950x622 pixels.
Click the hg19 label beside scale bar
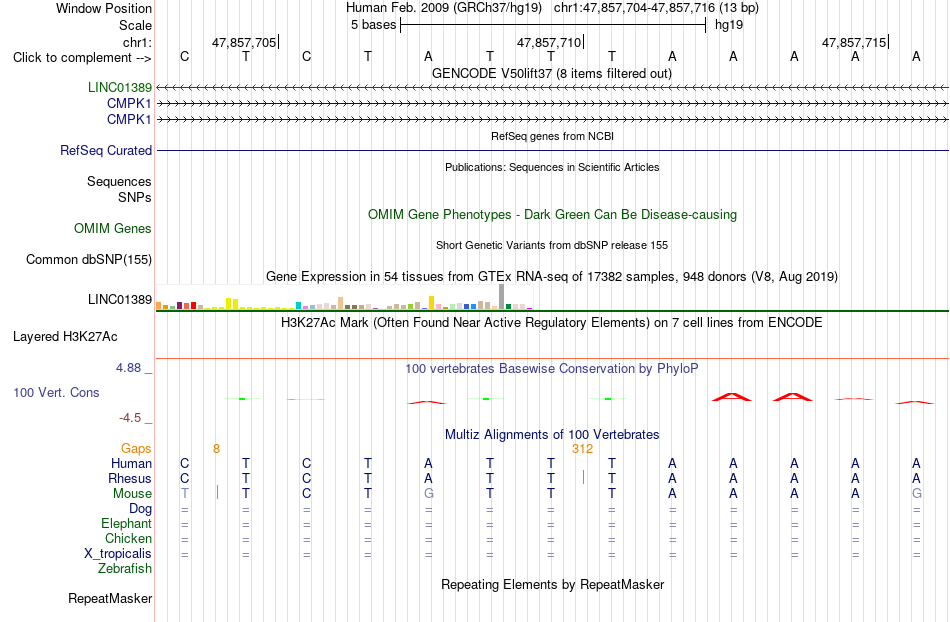coord(729,25)
